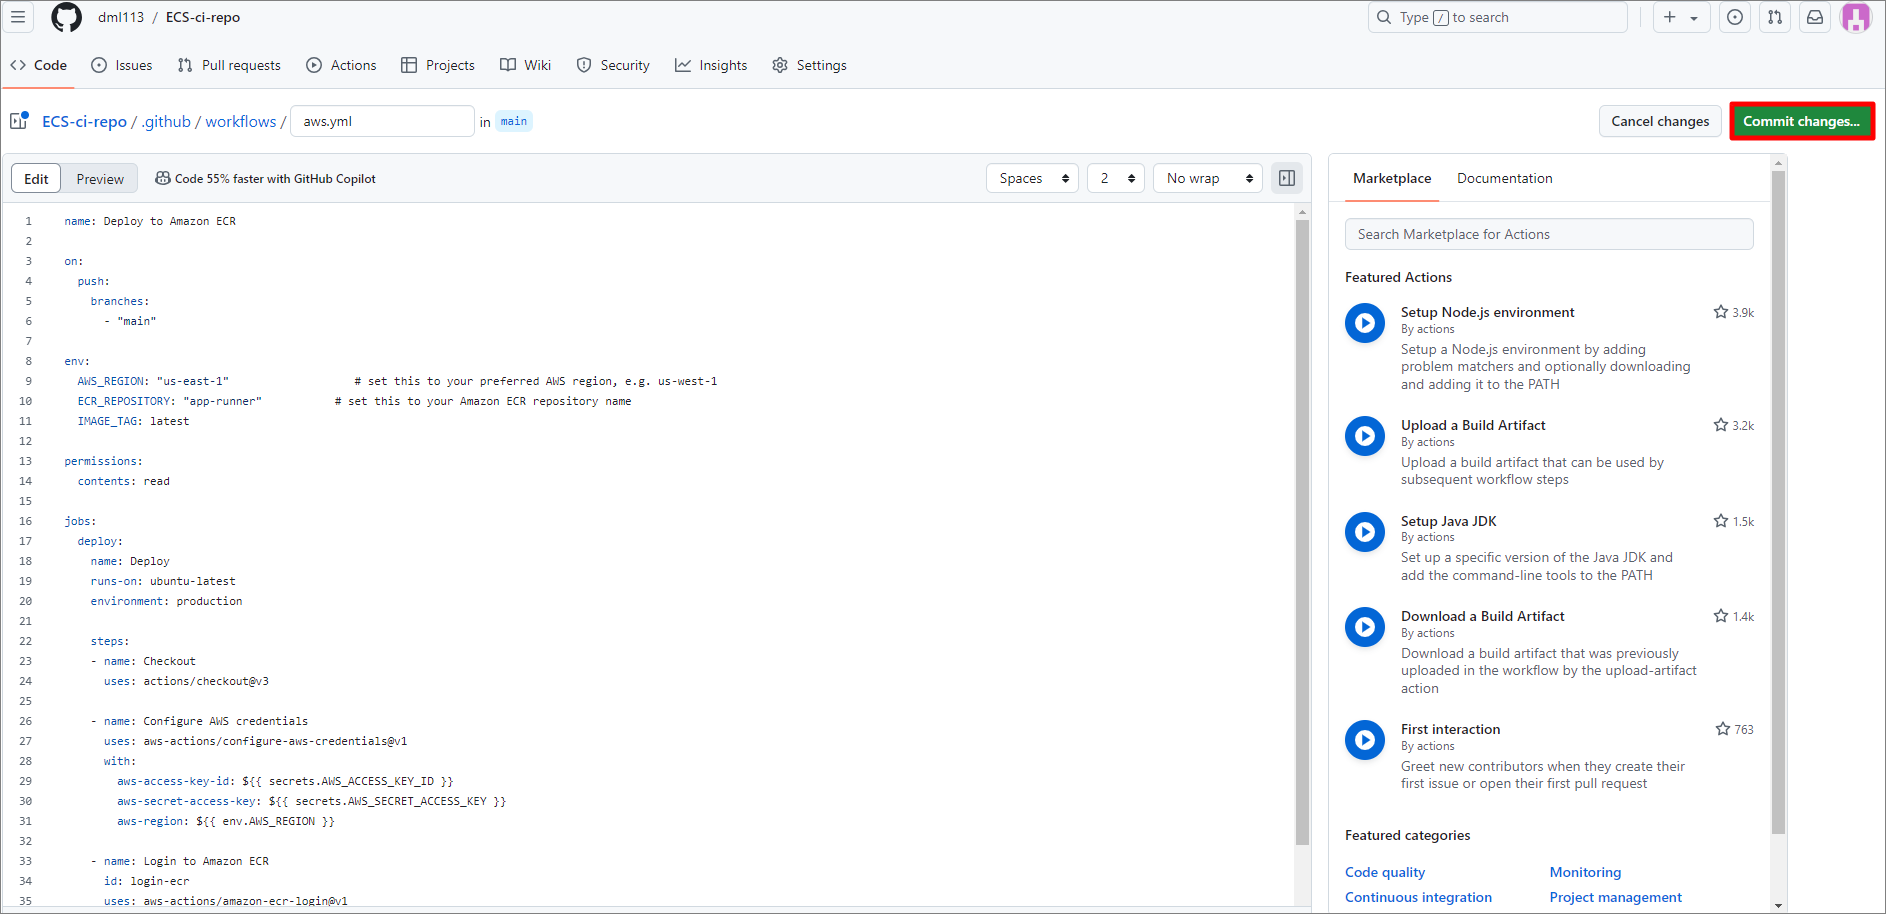Navigate to .github folder breadcrumb
Viewport: 1886px width, 914px height.
click(166, 121)
